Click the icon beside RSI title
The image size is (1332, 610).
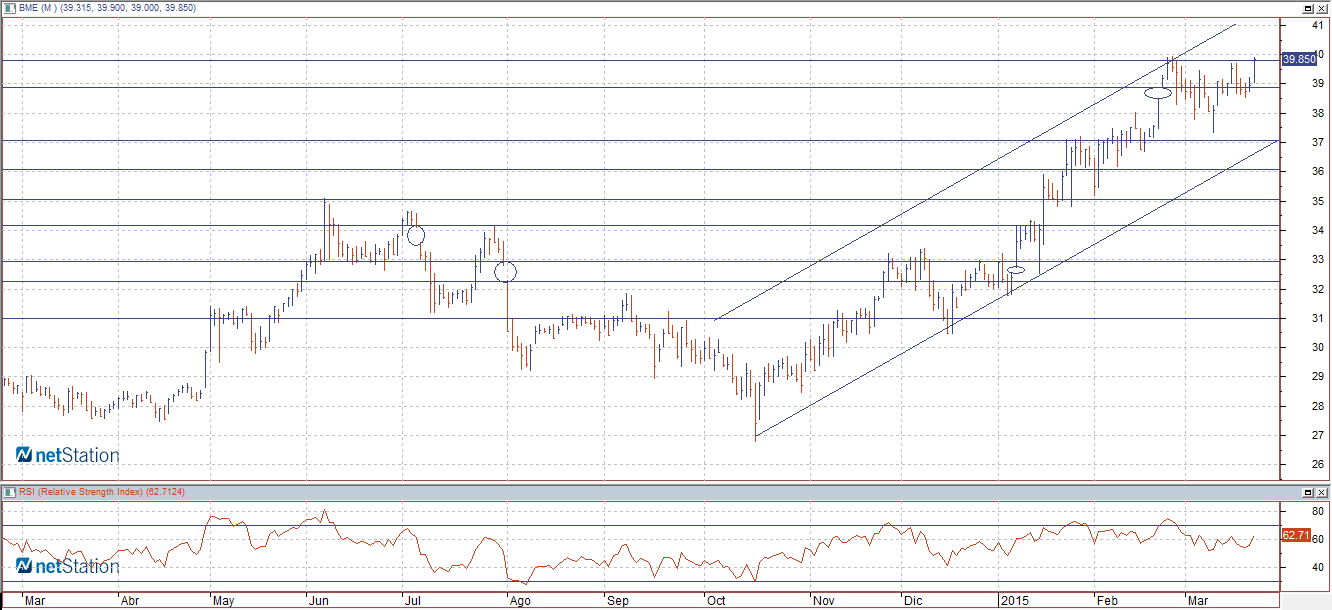[9, 492]
